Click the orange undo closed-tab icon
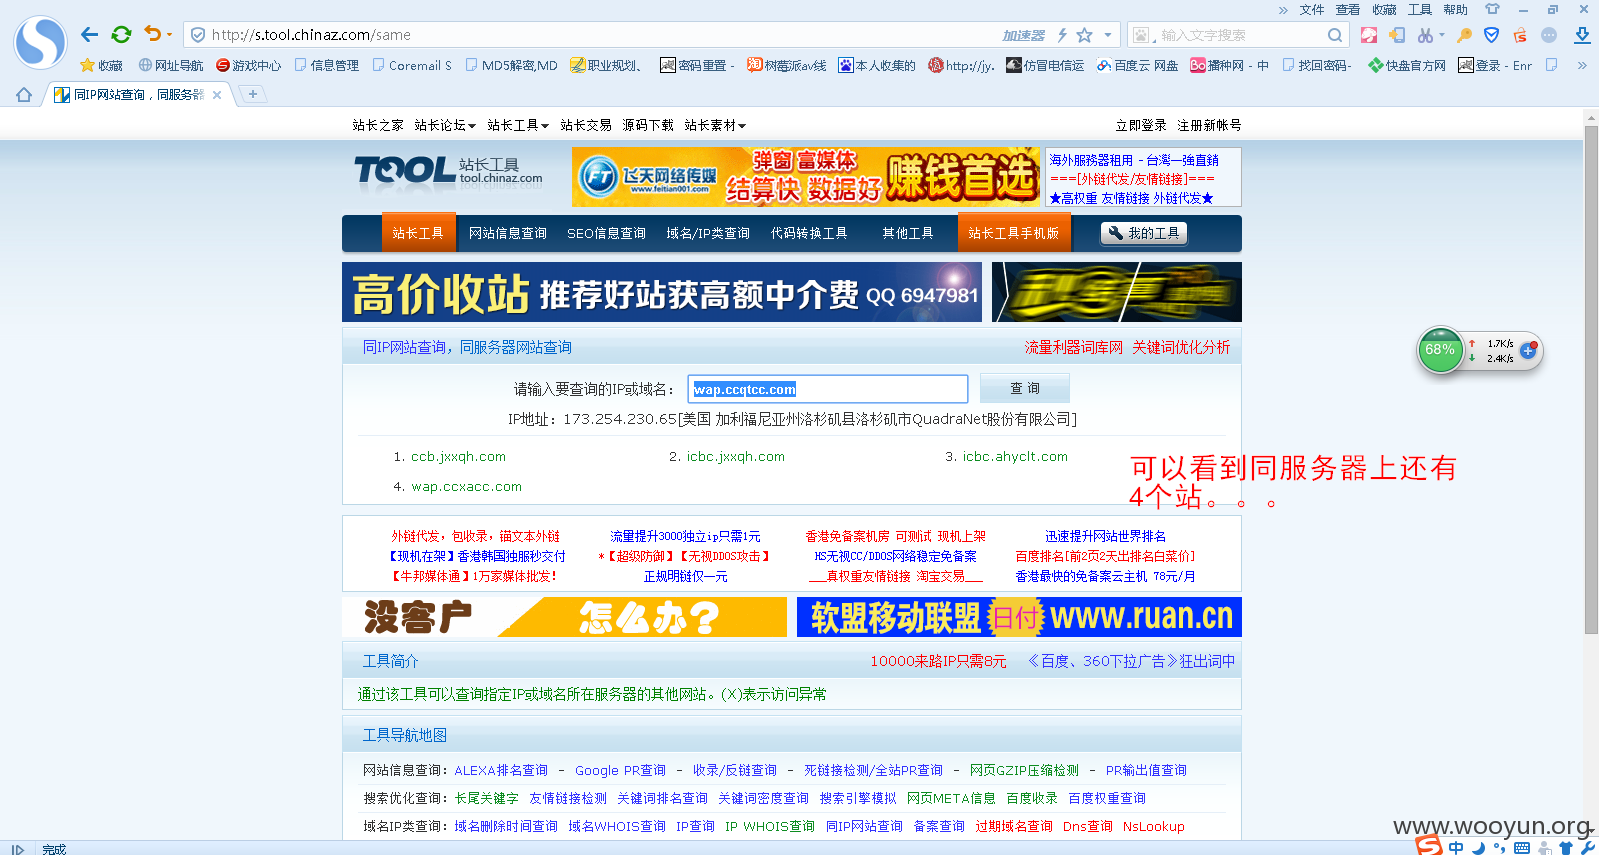 [x=152, y=34]
